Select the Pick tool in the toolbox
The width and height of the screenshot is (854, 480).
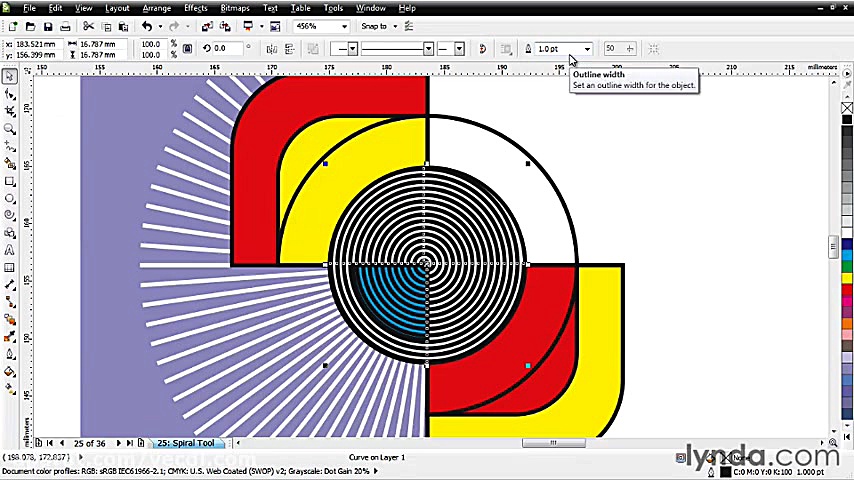pyautogui.click(x=10, y=76)
